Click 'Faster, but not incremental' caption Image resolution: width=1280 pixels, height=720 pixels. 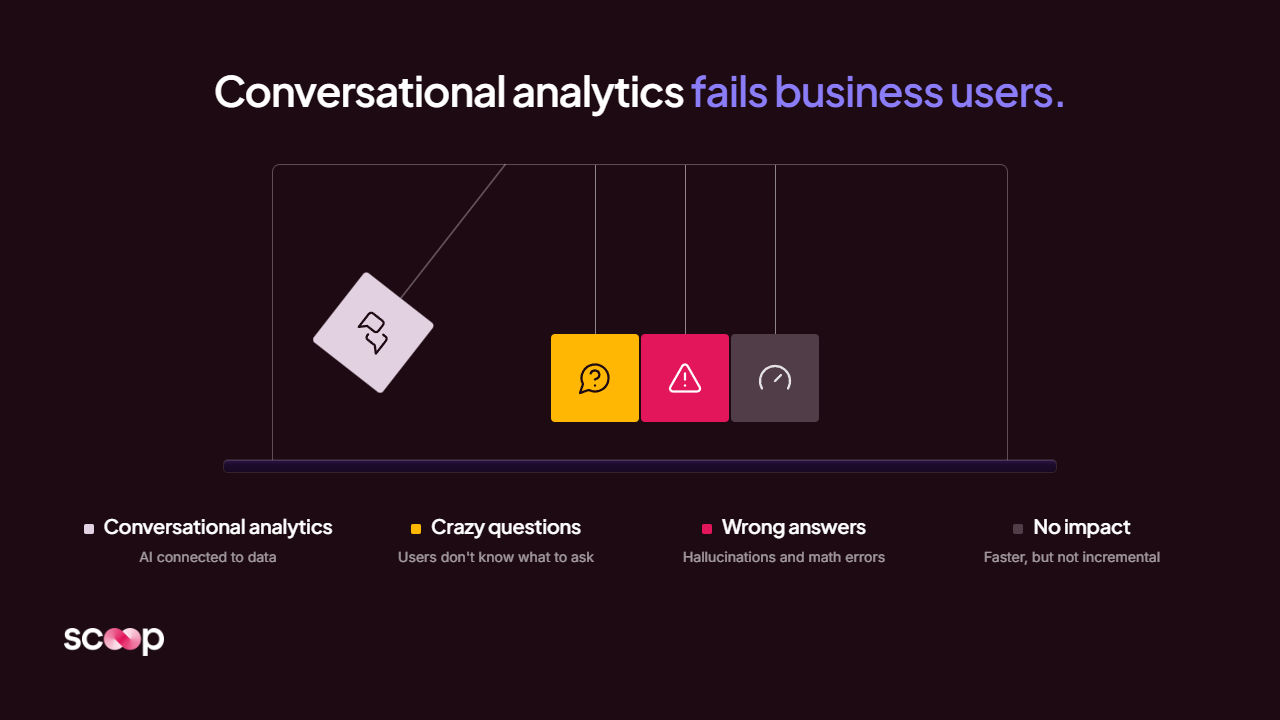[1072, 557]
